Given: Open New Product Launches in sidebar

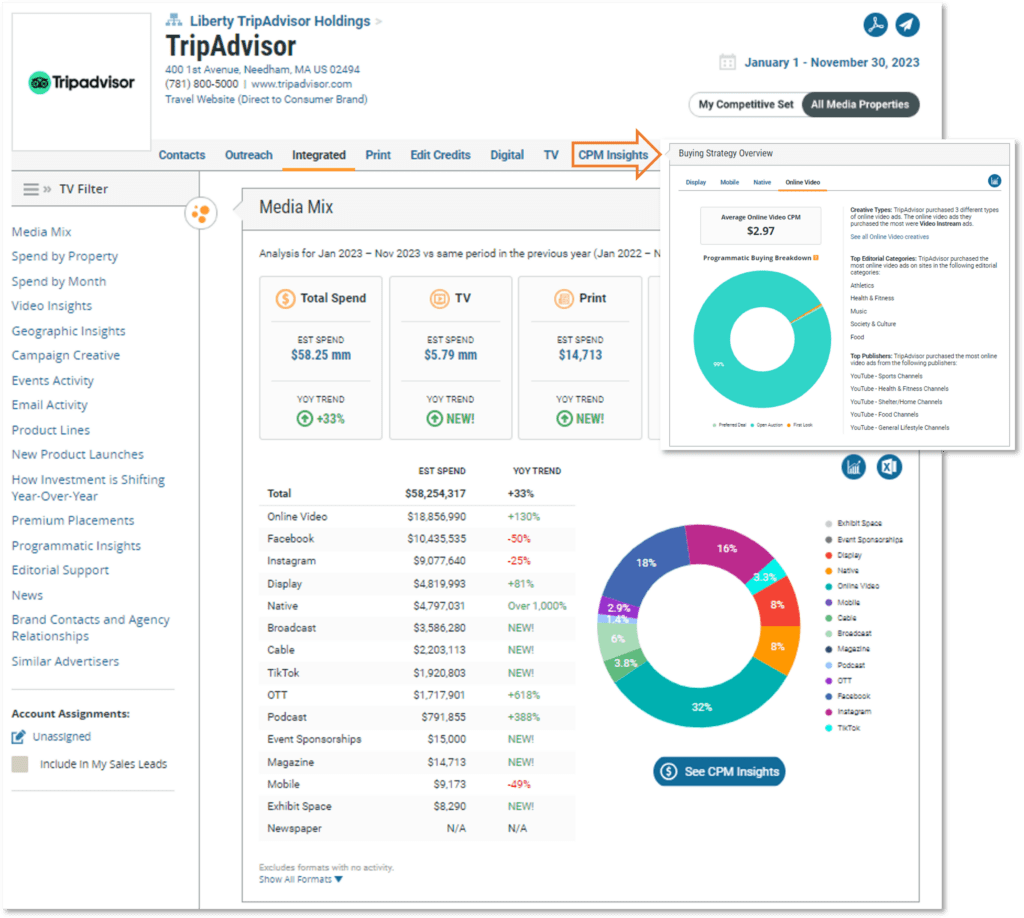Looking at the screenshot, I should coord(78,454).
